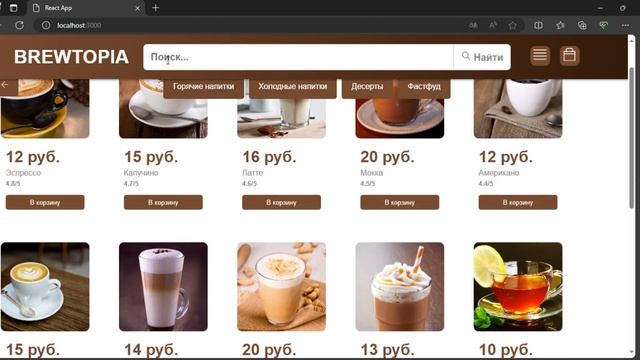Click the 14 руб. price
The height and width of the screenshot is (360, 640).
[x=151, y=350]
